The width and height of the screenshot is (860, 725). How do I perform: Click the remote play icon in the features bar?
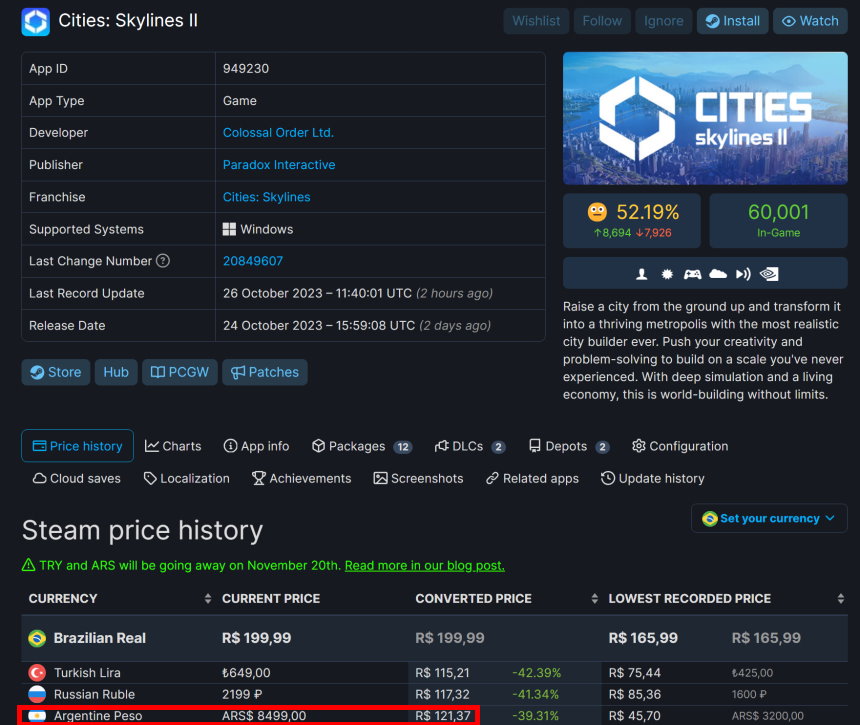[x=743, y=274]
